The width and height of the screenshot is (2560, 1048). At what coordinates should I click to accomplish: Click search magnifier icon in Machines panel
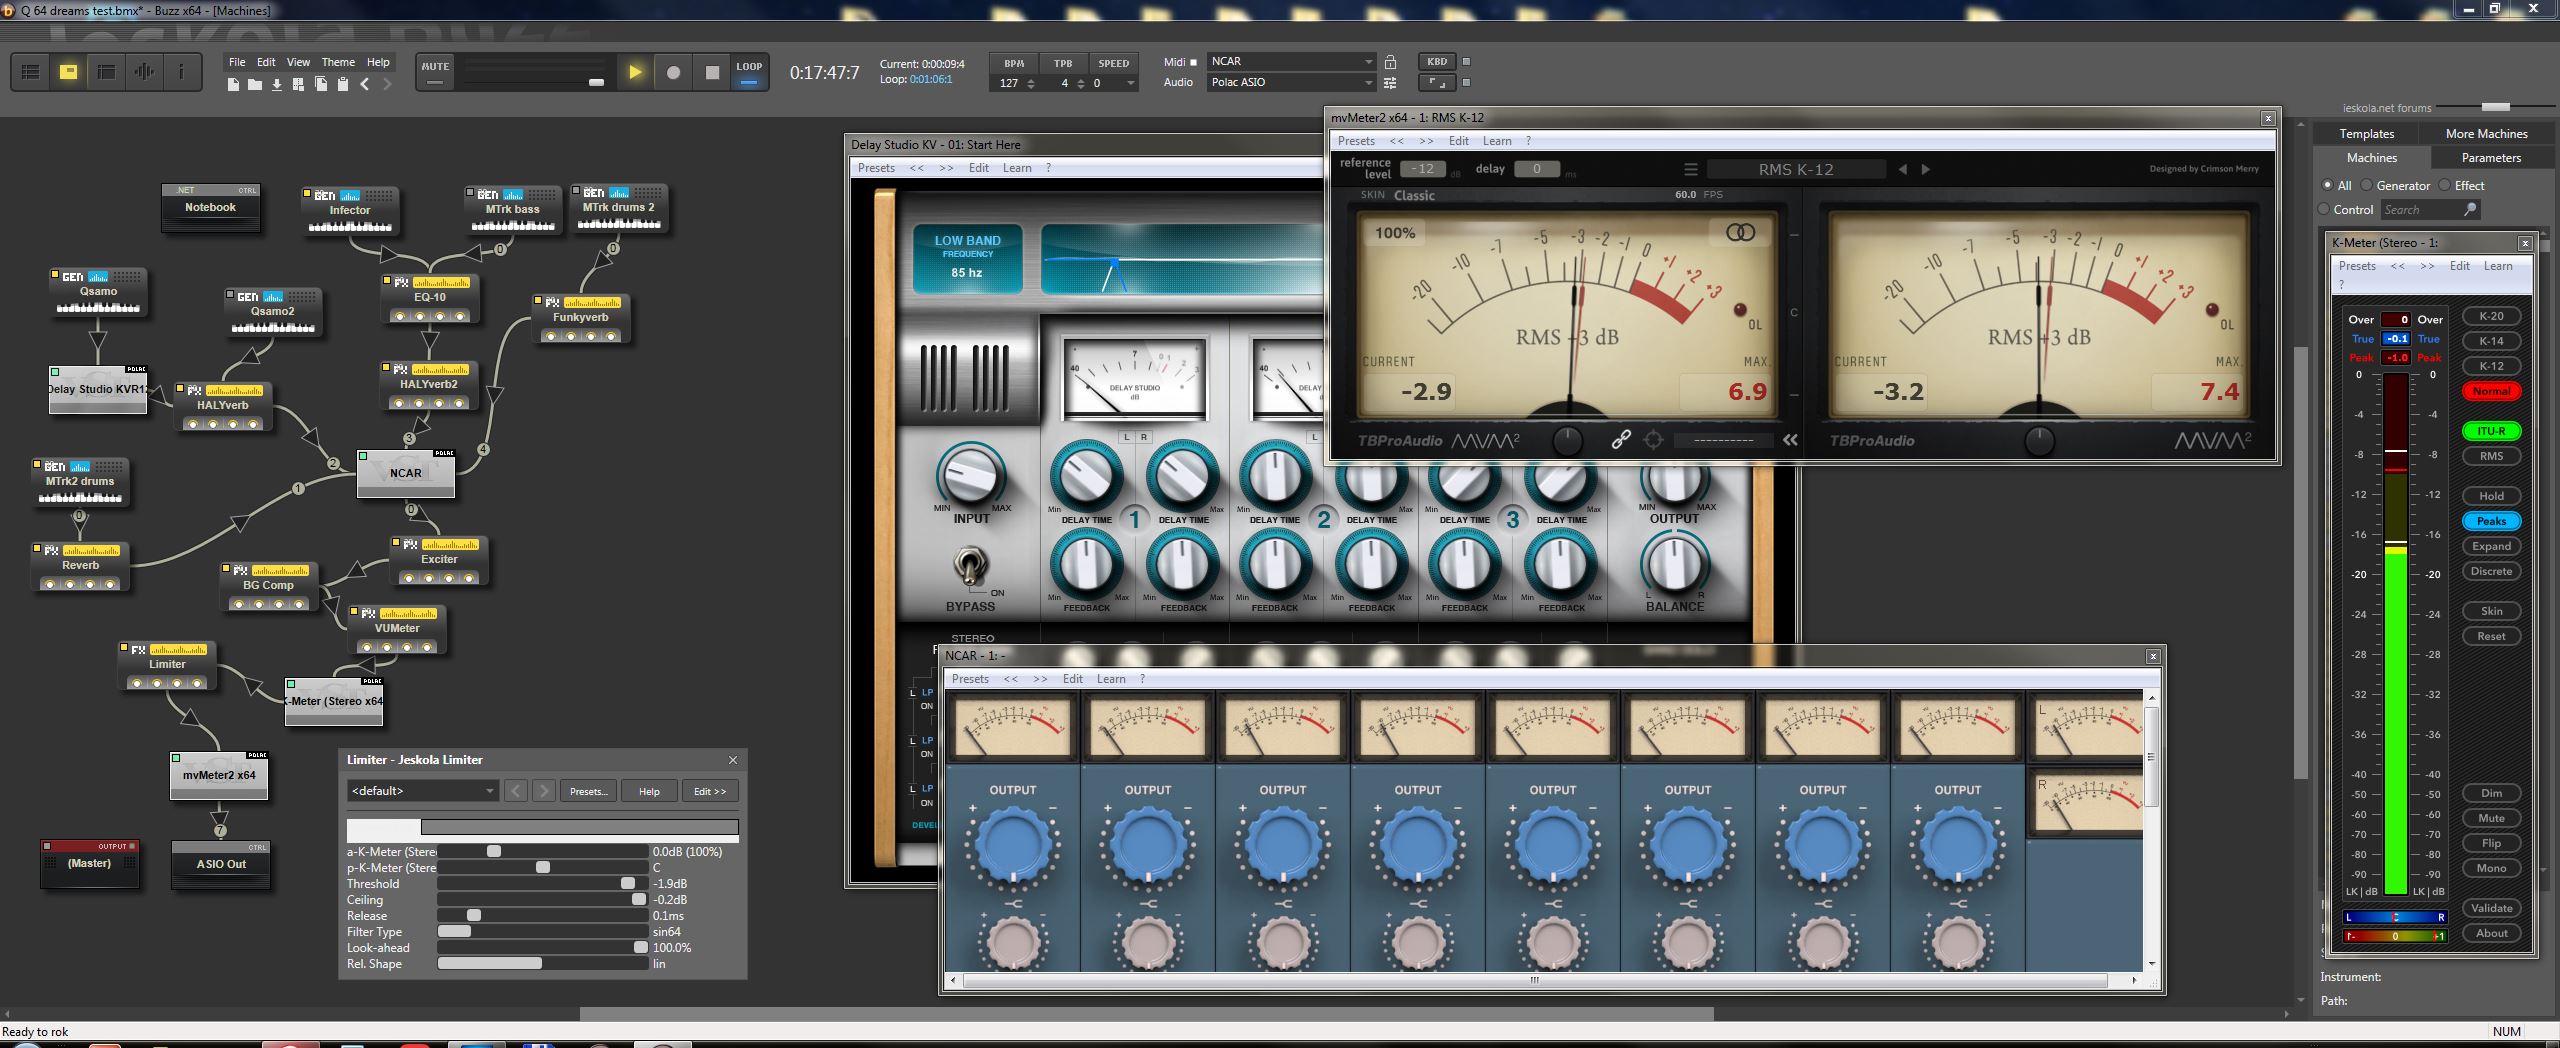click(x=2471, y=210)
